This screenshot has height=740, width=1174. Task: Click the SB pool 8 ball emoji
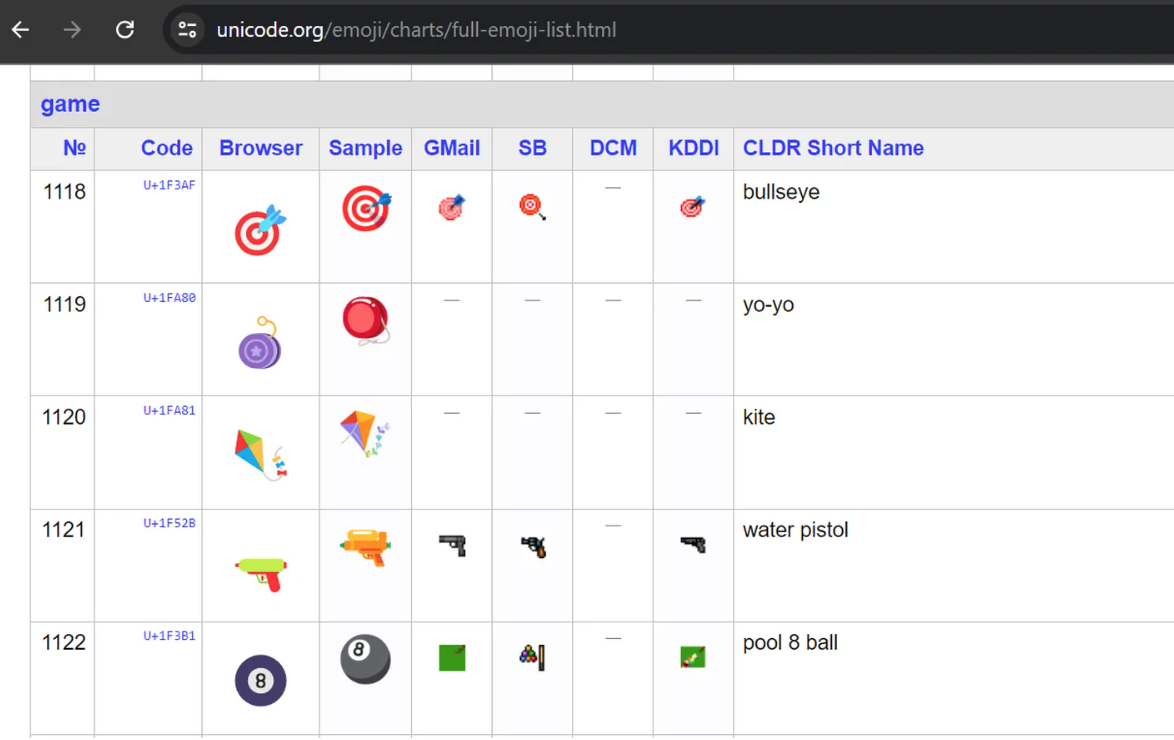point(532,657)
